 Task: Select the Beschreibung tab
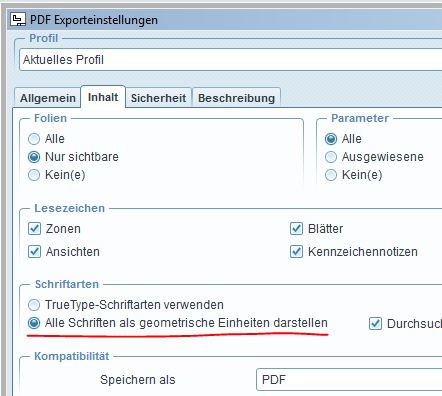tap(236, 98)
